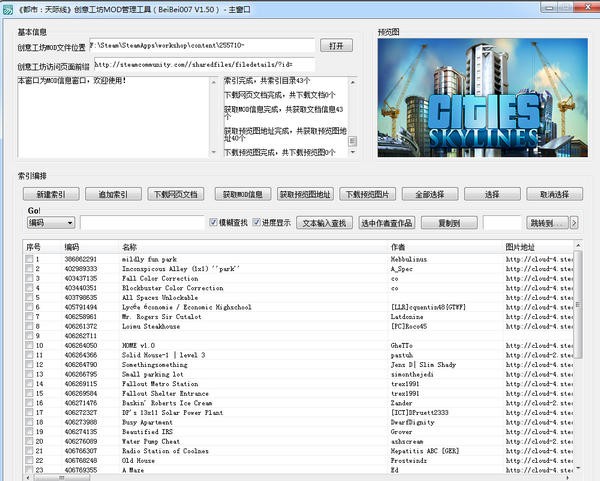The height and width of the screenshot is (481, 600).
Task: Click the 下载网页文档 button
Action: coord(176,194)
